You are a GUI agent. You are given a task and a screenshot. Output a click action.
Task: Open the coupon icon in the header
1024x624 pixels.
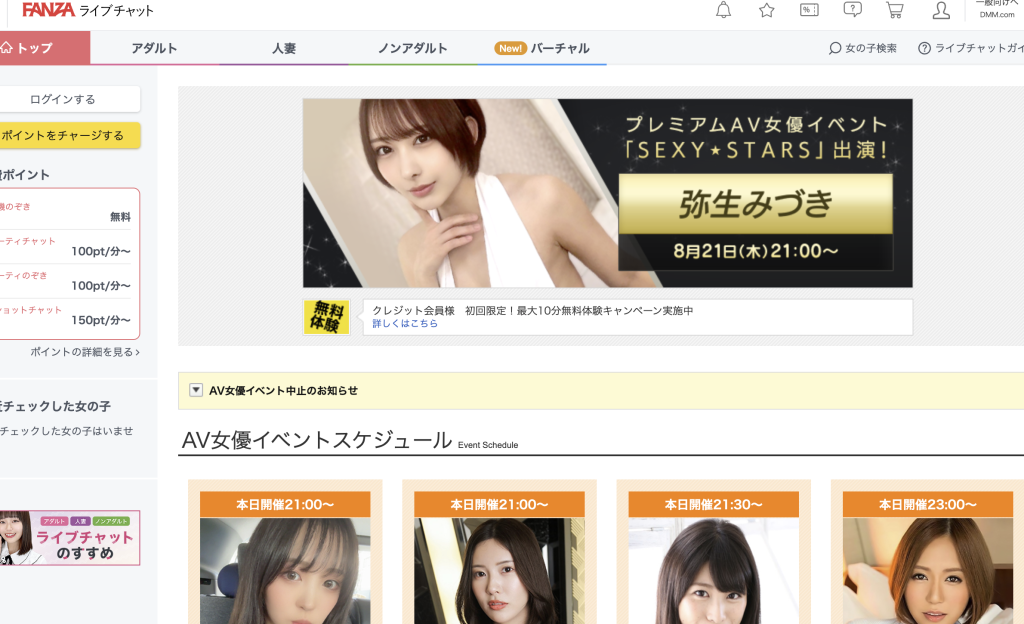(809, 10)
